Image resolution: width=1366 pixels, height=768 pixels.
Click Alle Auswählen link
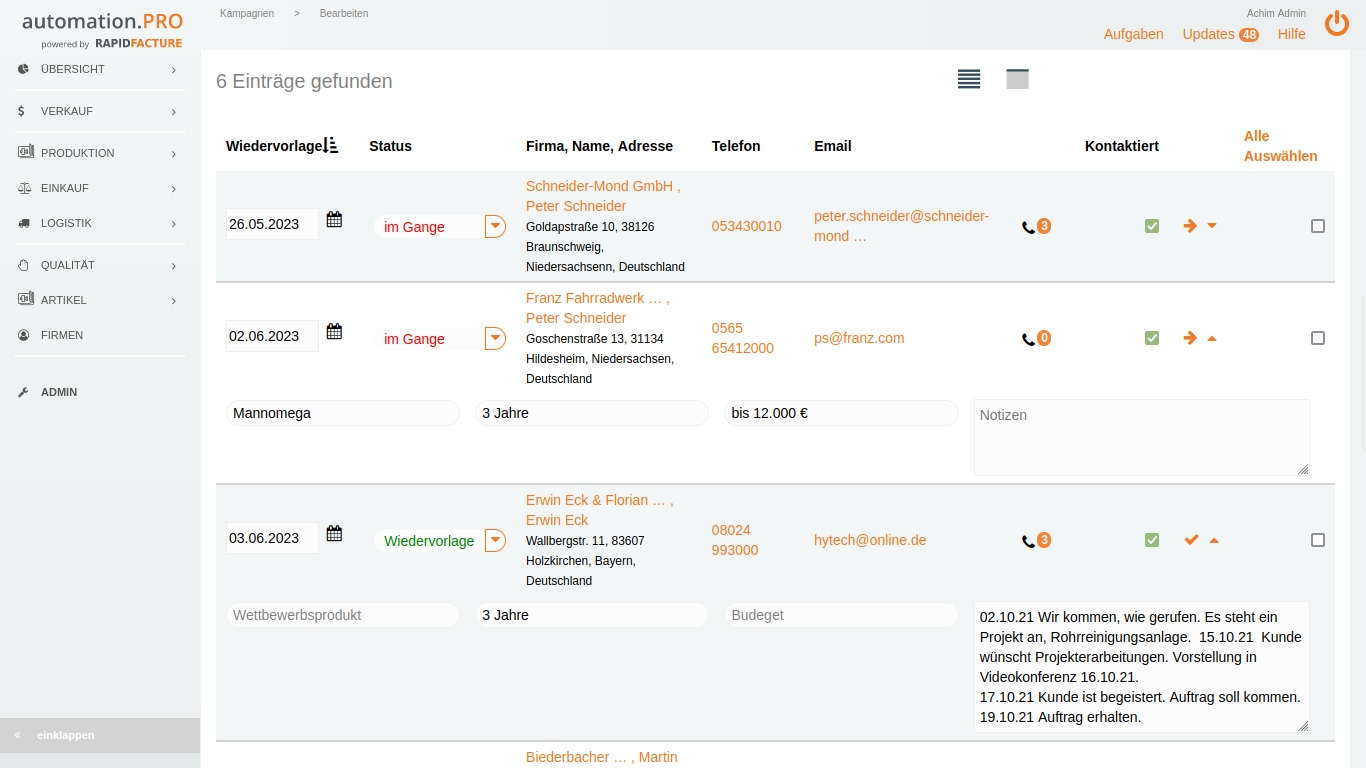(x=1280, y=146)
